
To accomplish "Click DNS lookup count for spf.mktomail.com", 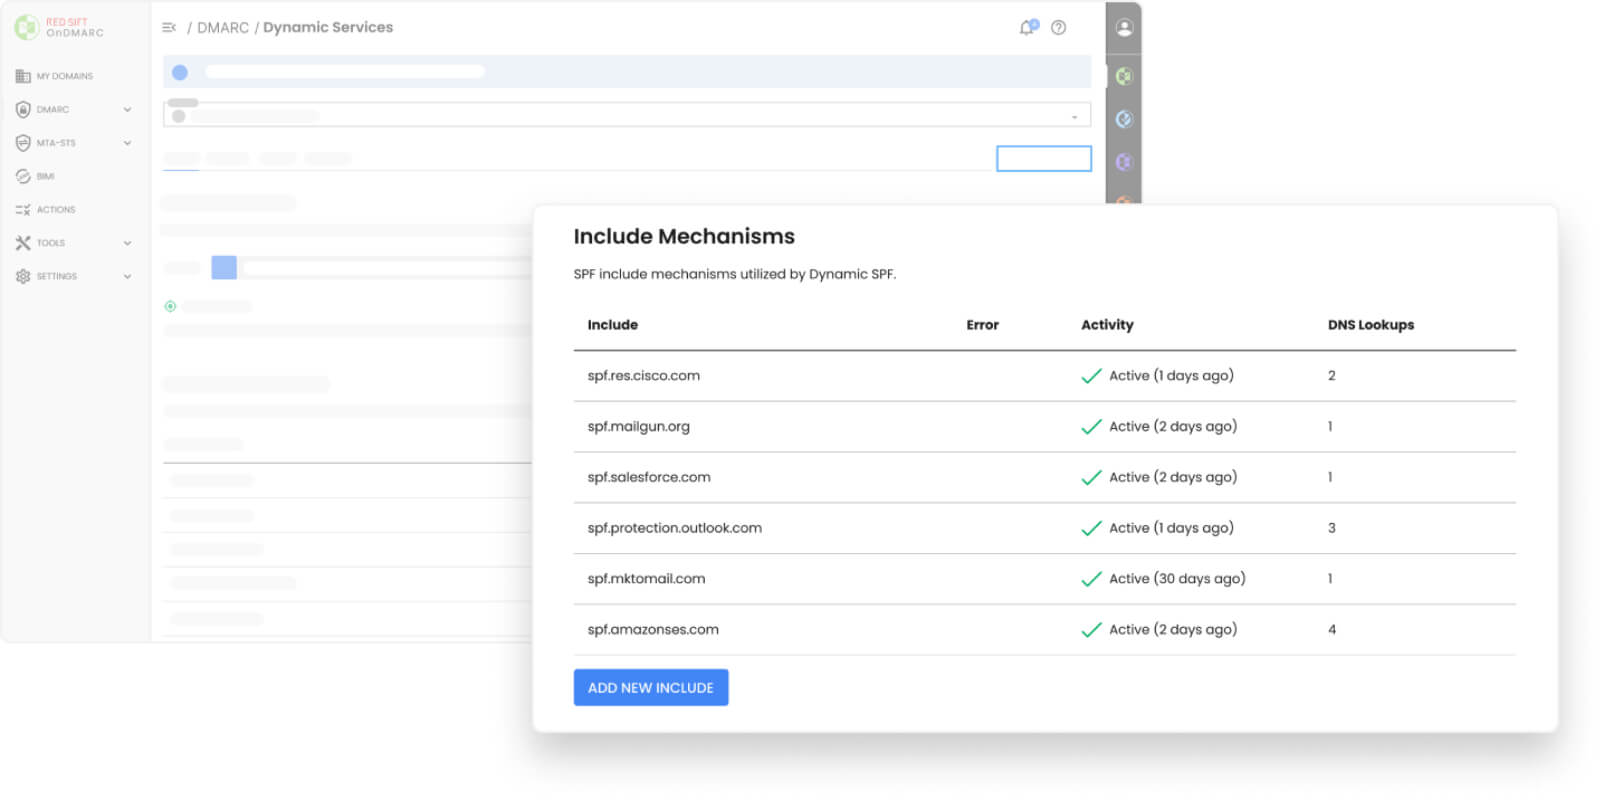I will pos(1330,579).
